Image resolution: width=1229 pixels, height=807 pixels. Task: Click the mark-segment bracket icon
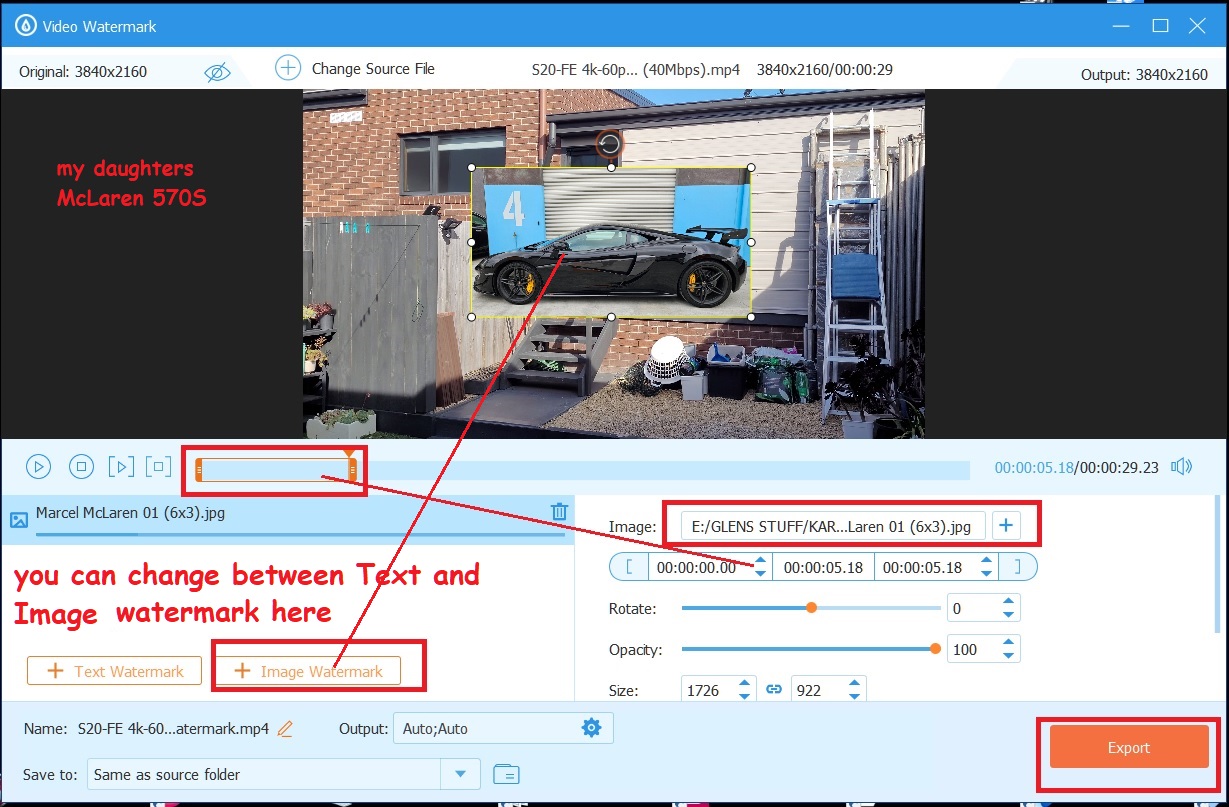tap(158, 466)
